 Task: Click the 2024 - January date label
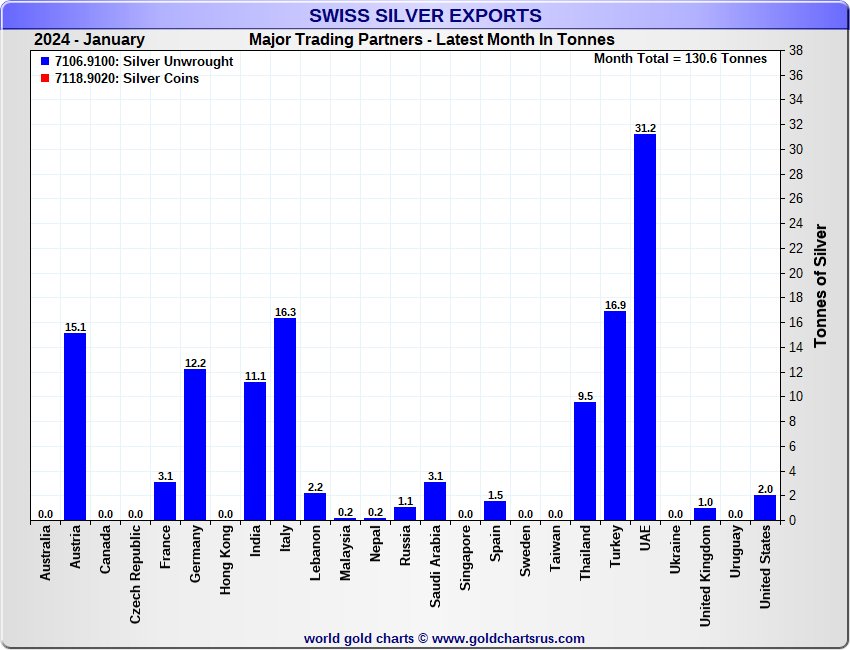pyautogui.click(x=89, y=40)
